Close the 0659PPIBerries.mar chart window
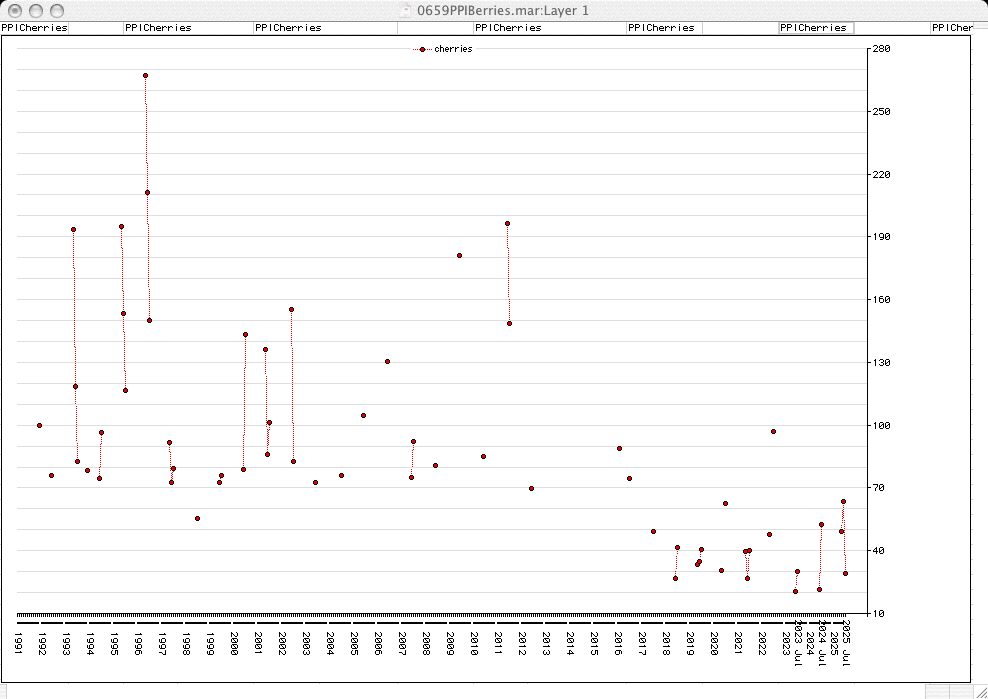Image resolution: width=988 pixels, height=699 pixels. [15, 10]
